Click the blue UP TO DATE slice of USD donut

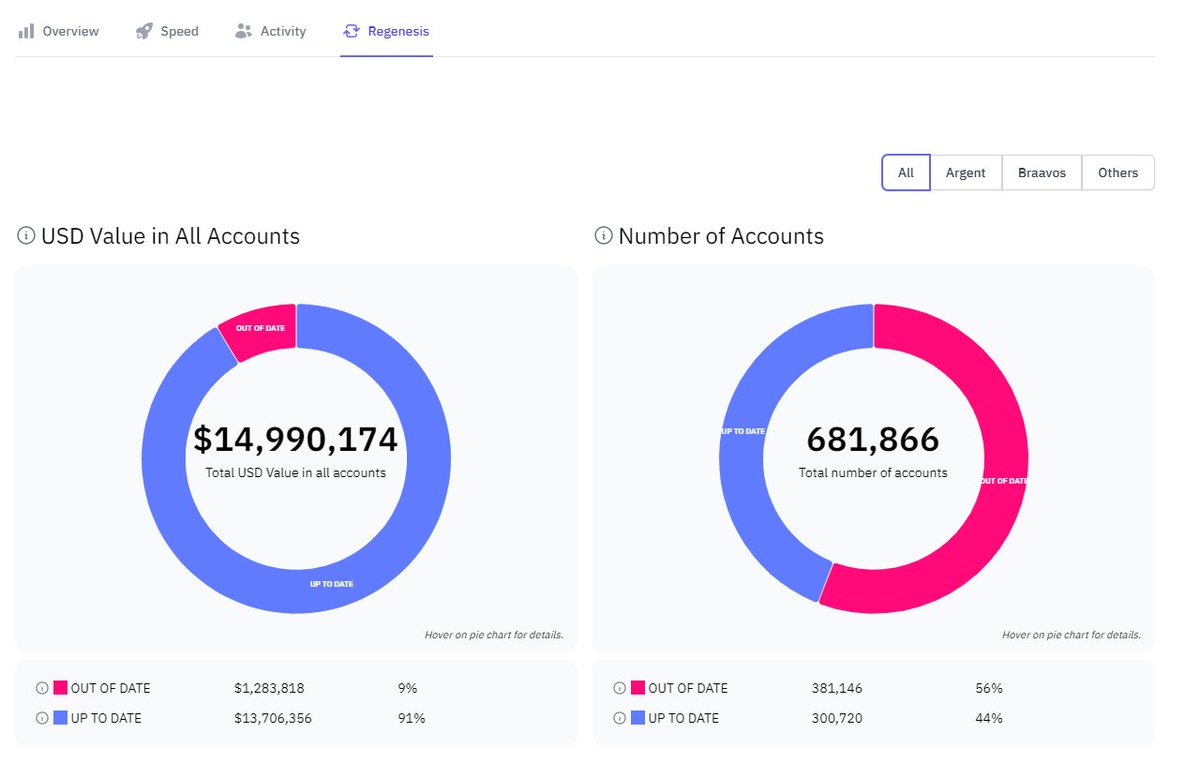point(331,583)
